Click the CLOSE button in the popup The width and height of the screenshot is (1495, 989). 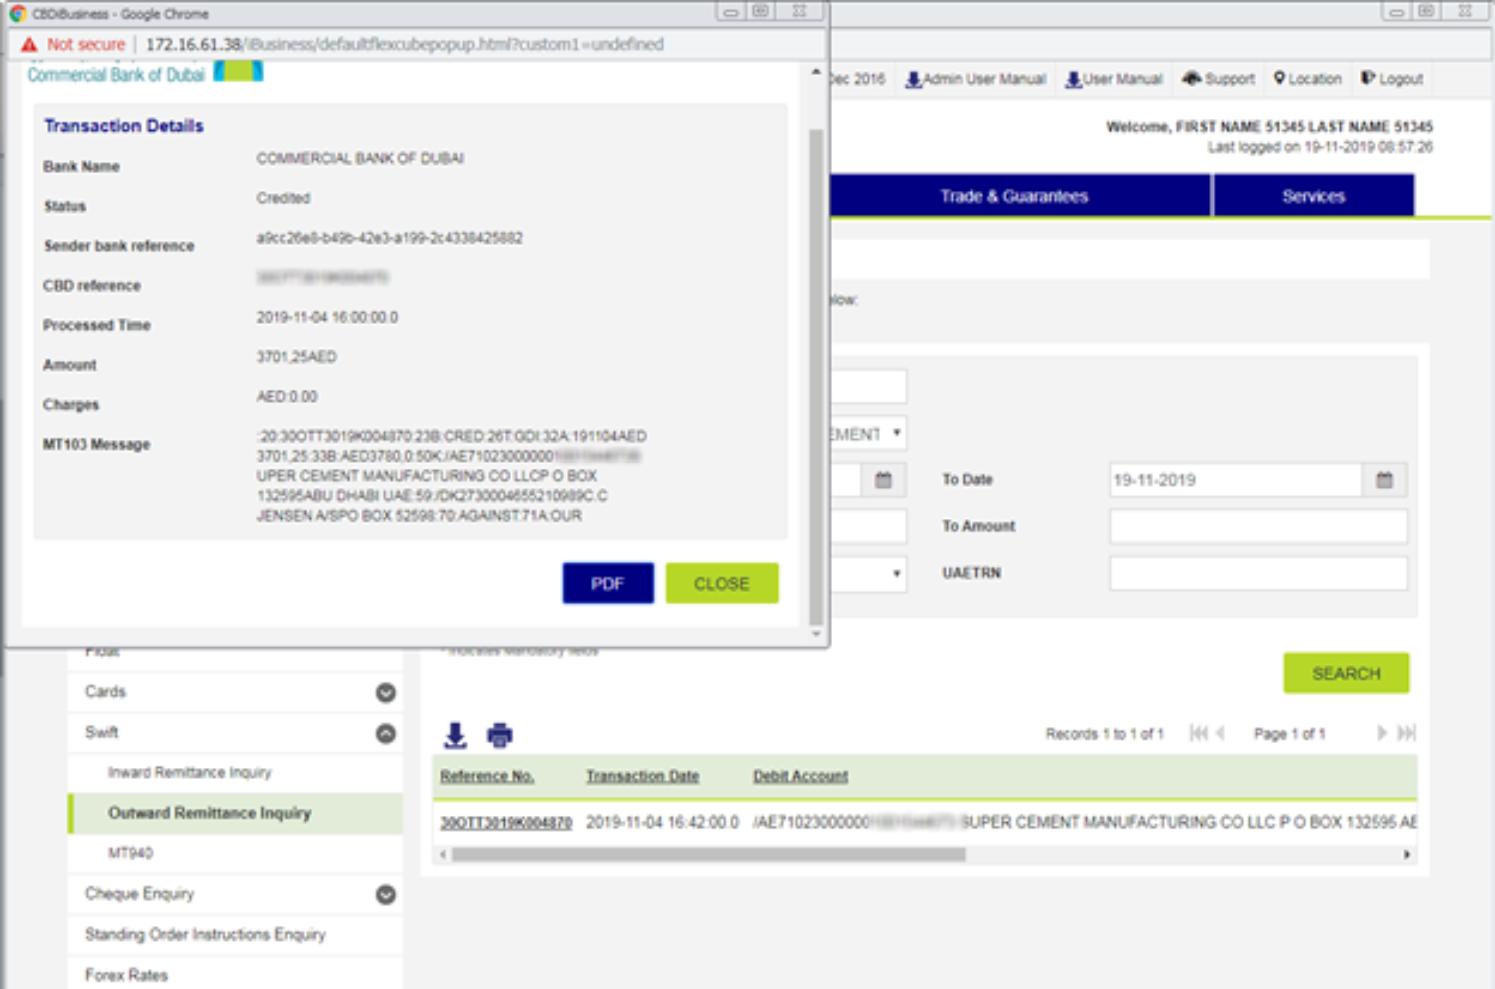click(x=722, y=583)
